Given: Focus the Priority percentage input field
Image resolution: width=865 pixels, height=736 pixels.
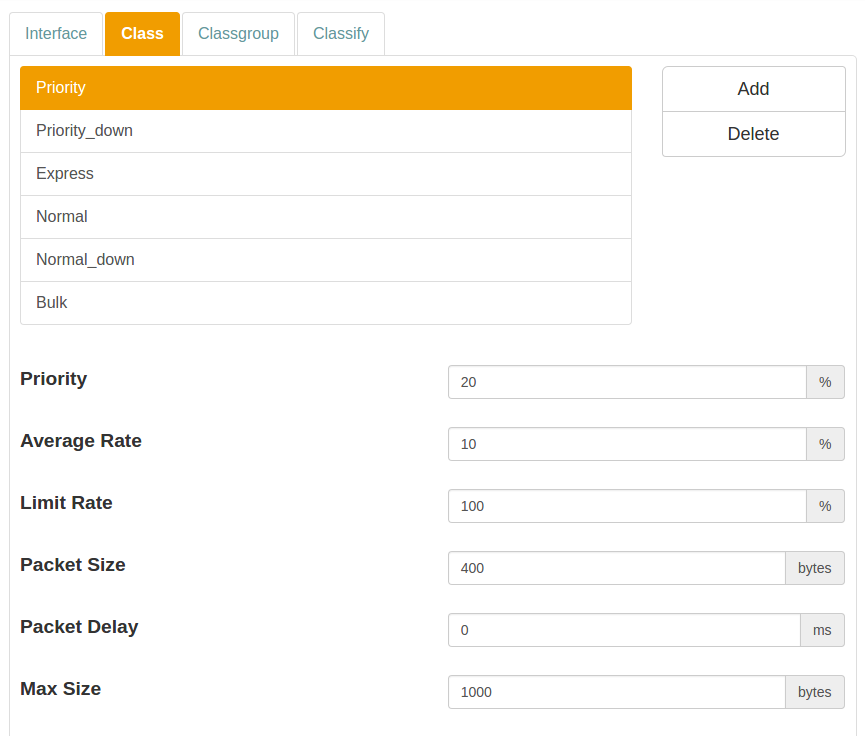Looking at the screenshot, I should click(627, 382).
